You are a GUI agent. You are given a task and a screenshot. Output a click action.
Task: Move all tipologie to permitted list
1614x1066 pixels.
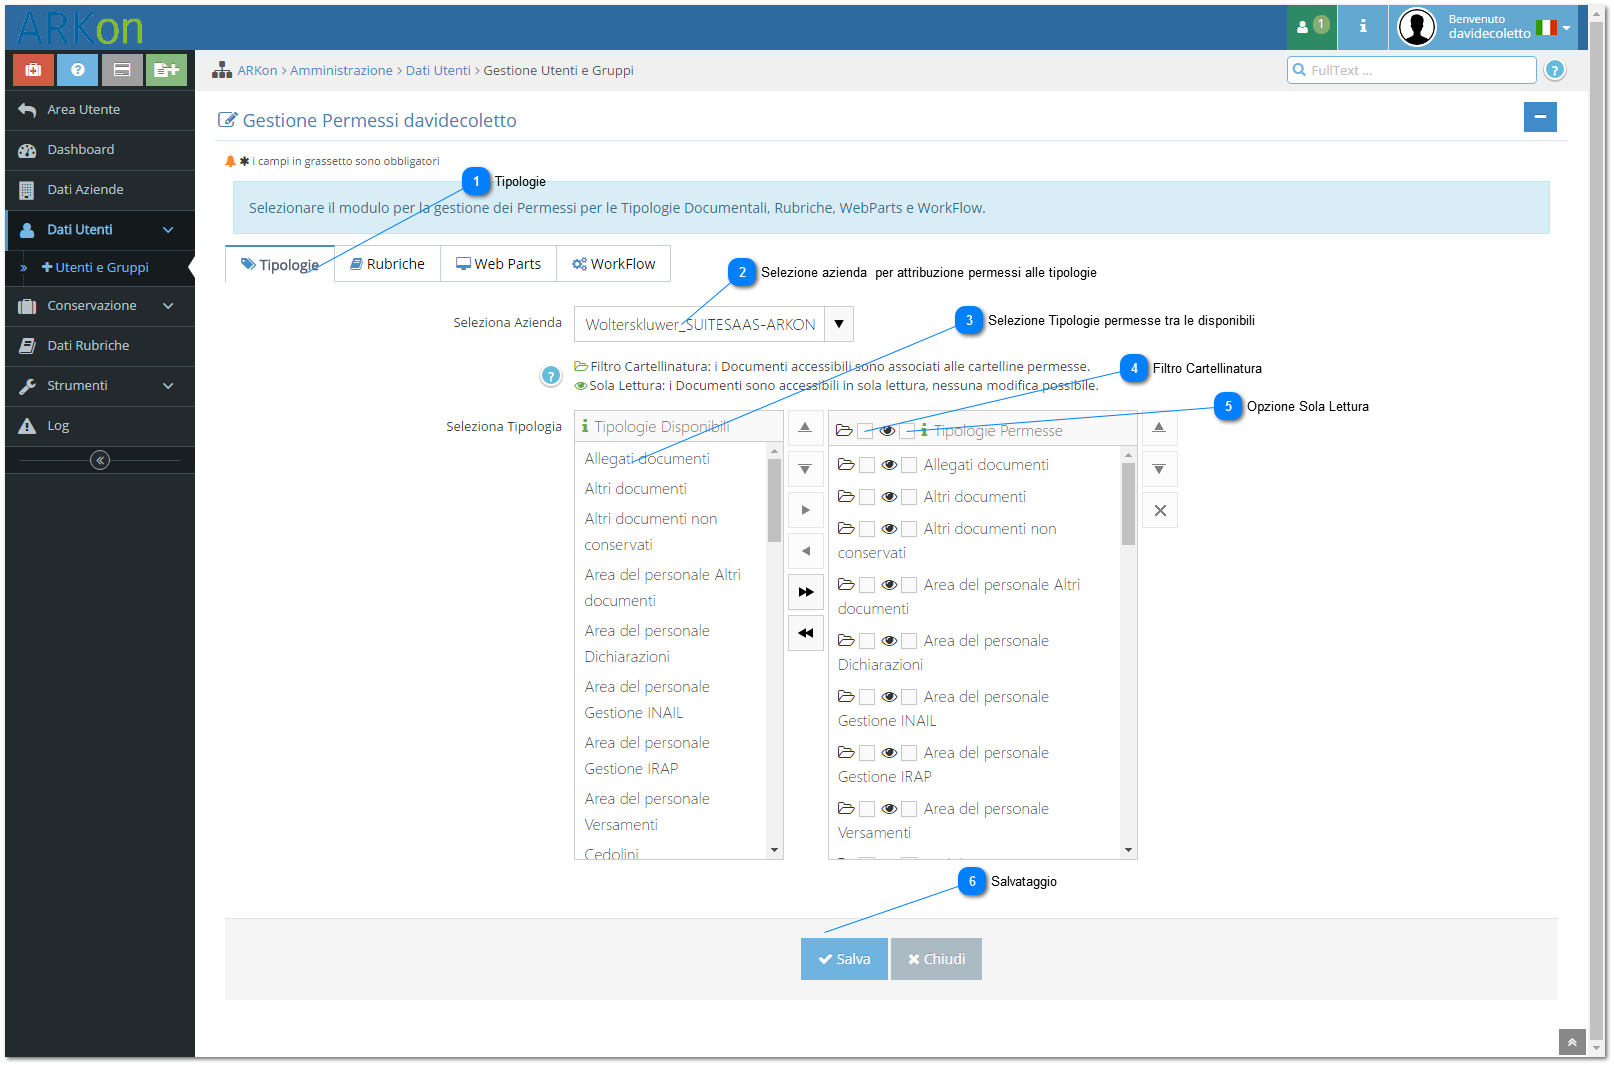point(805,592)
